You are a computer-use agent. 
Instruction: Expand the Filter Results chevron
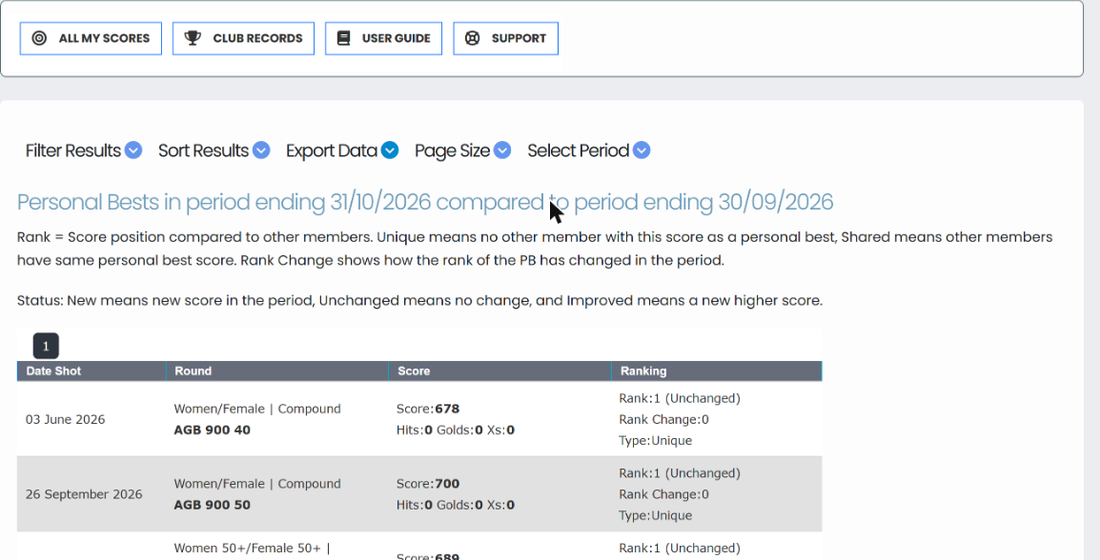point(133,150)
